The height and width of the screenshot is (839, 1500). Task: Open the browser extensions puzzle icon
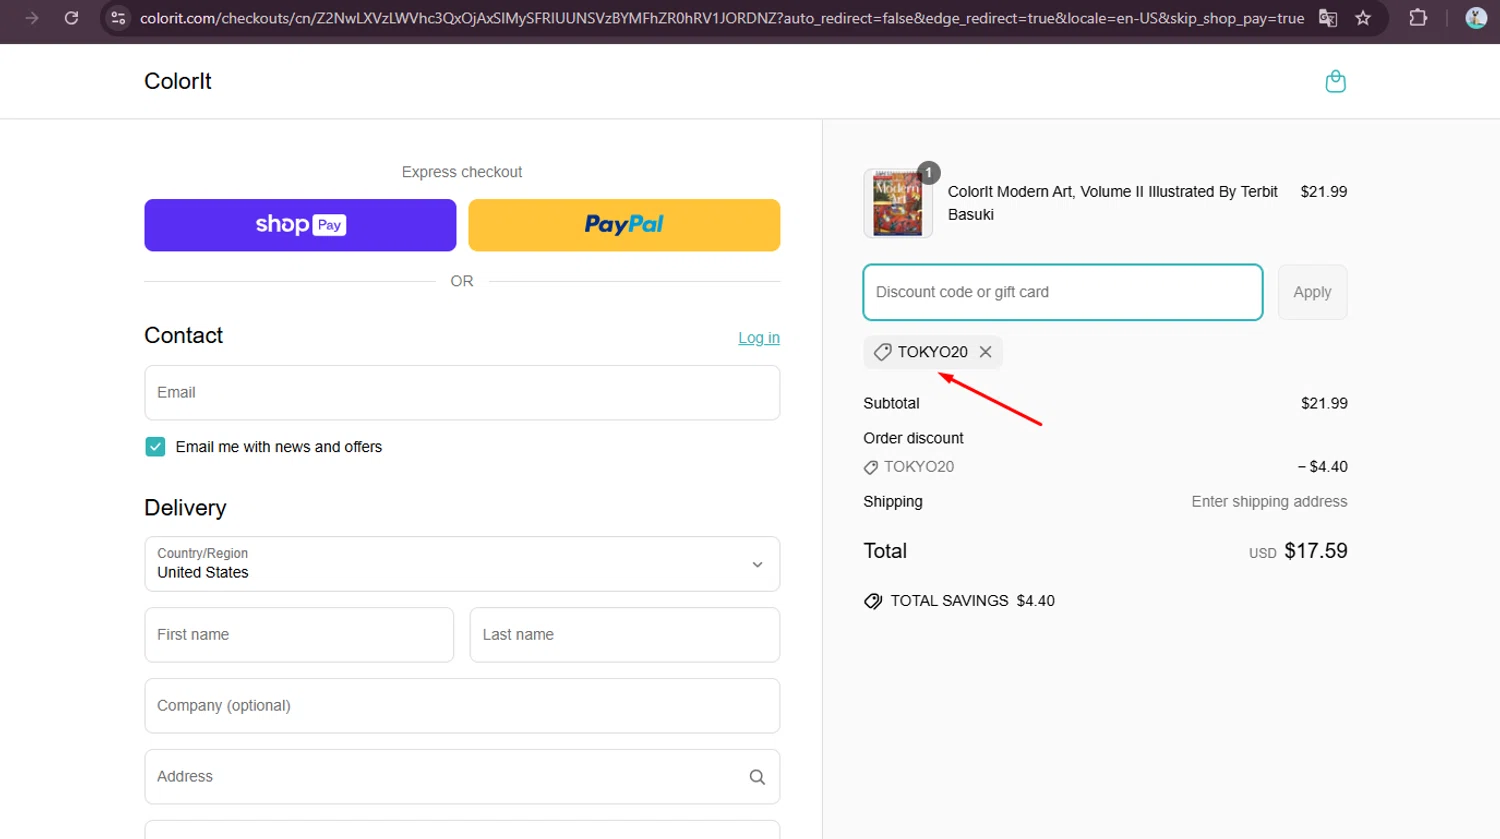click(1418, 18)
